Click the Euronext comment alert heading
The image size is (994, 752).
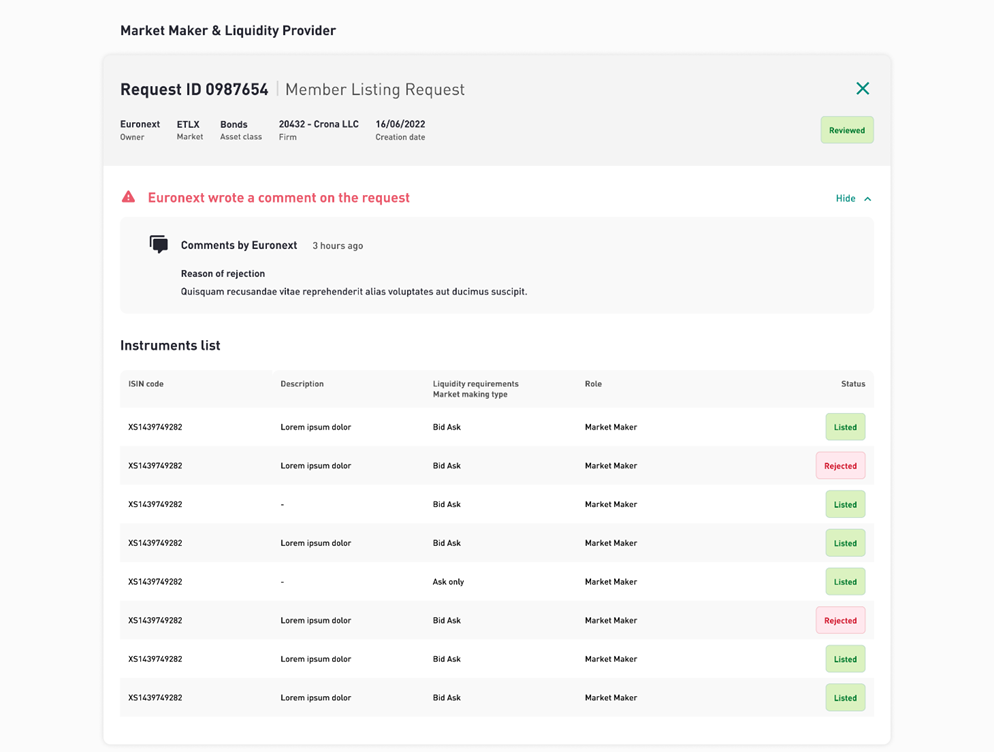(x=278, y=198)
